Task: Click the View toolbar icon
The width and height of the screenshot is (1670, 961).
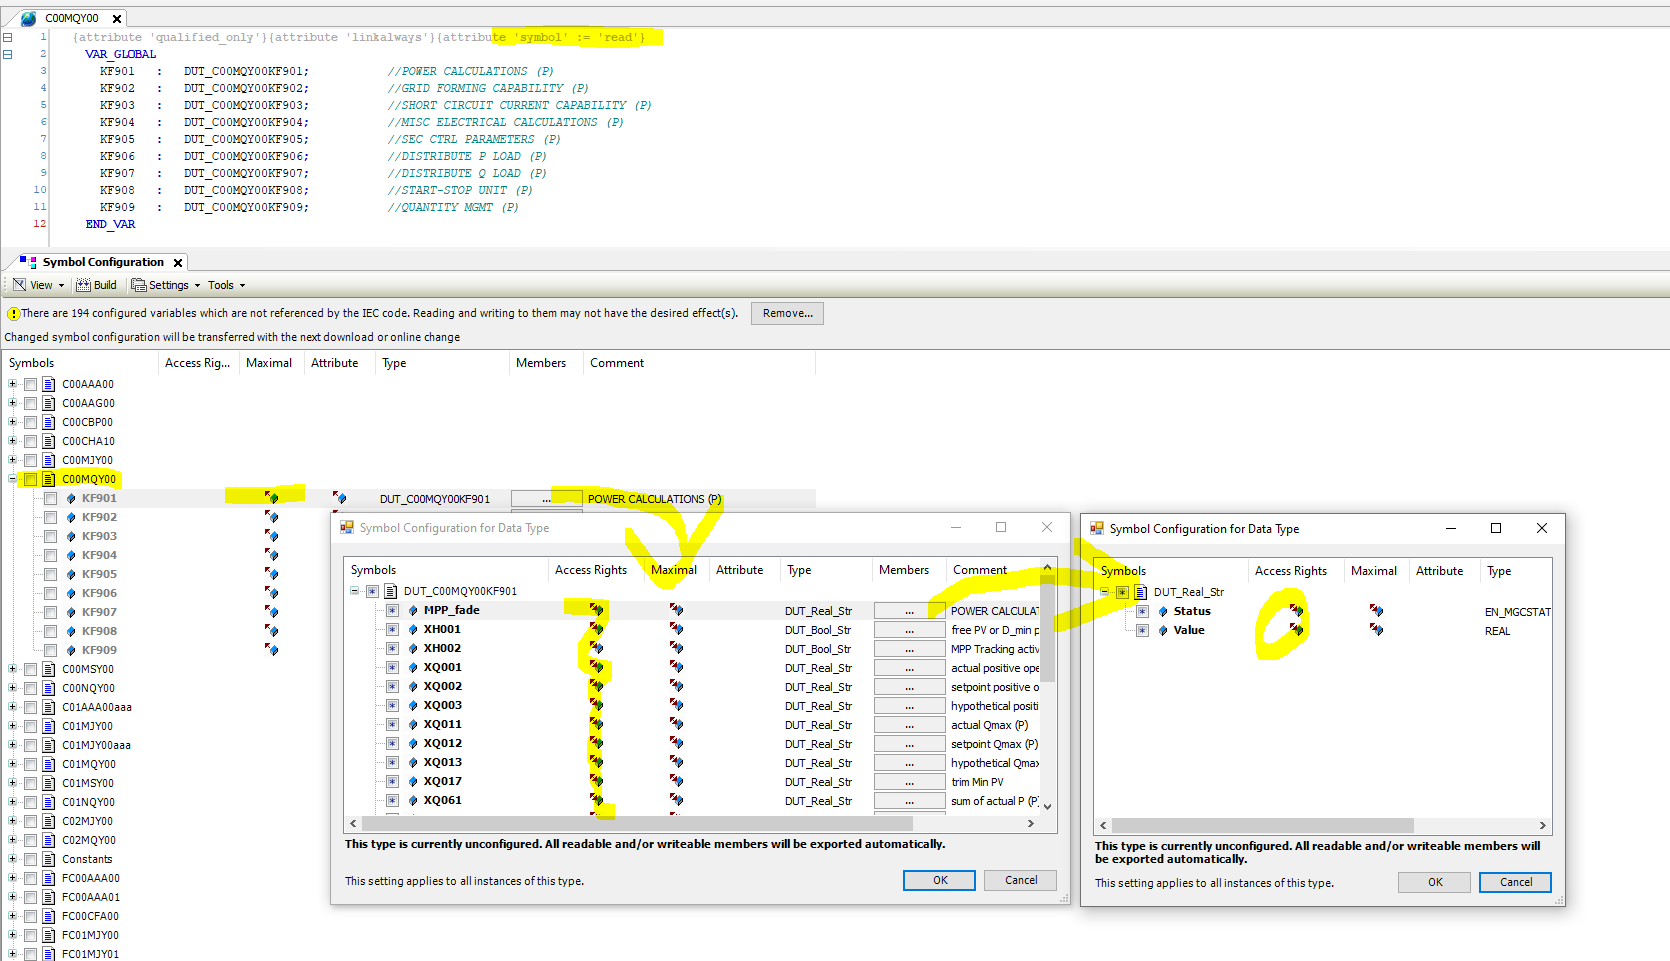Action: pos(20,285)
